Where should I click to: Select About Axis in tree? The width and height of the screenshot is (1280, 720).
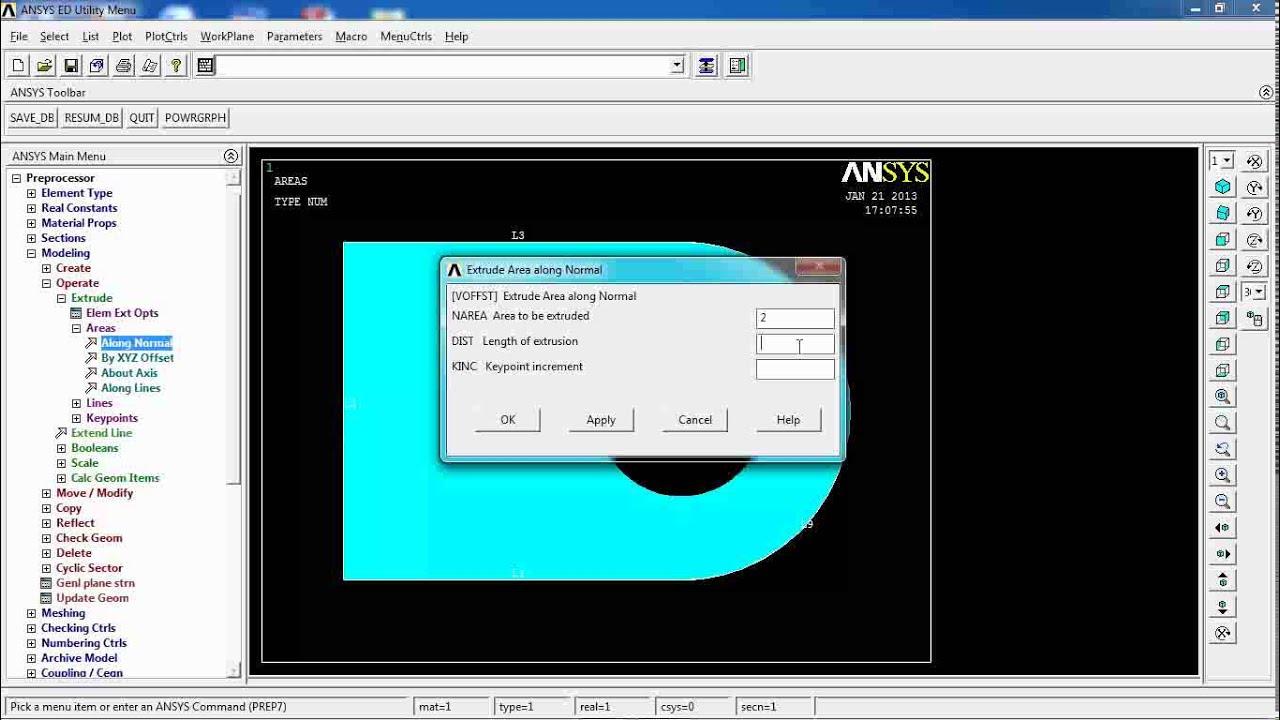(129, 373)
